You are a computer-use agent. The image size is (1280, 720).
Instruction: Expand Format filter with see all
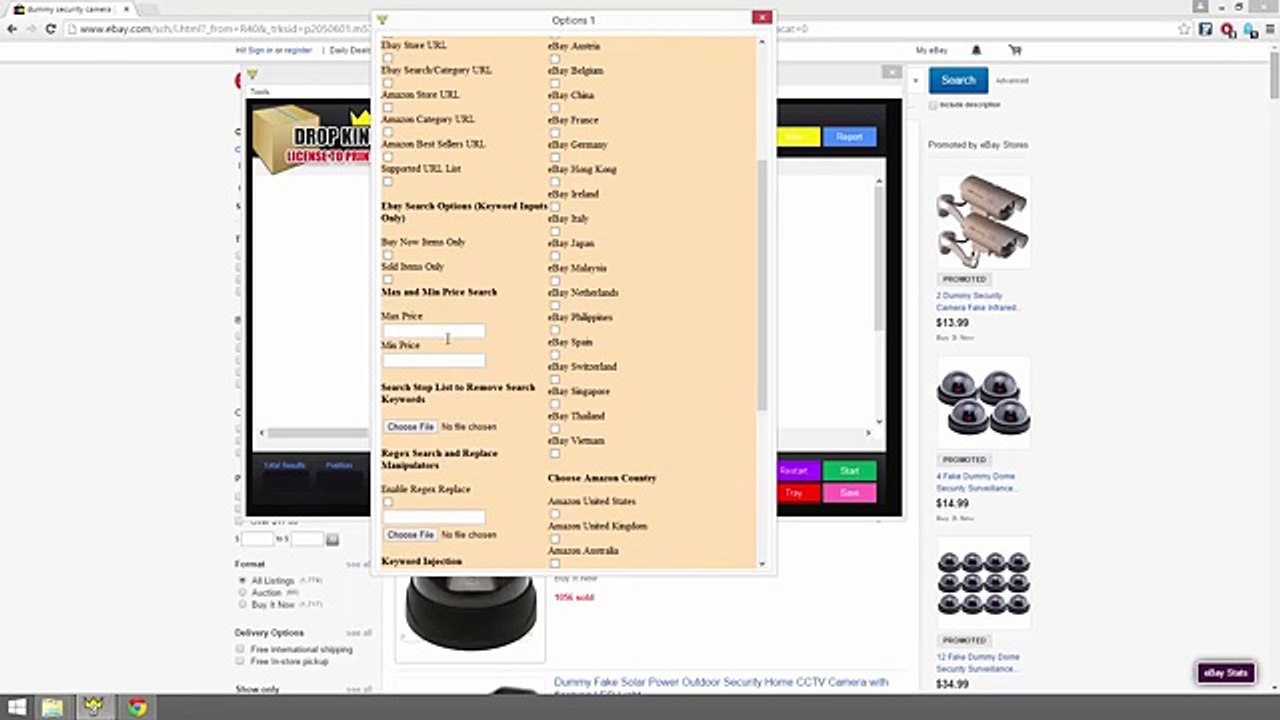coord(358,565)
